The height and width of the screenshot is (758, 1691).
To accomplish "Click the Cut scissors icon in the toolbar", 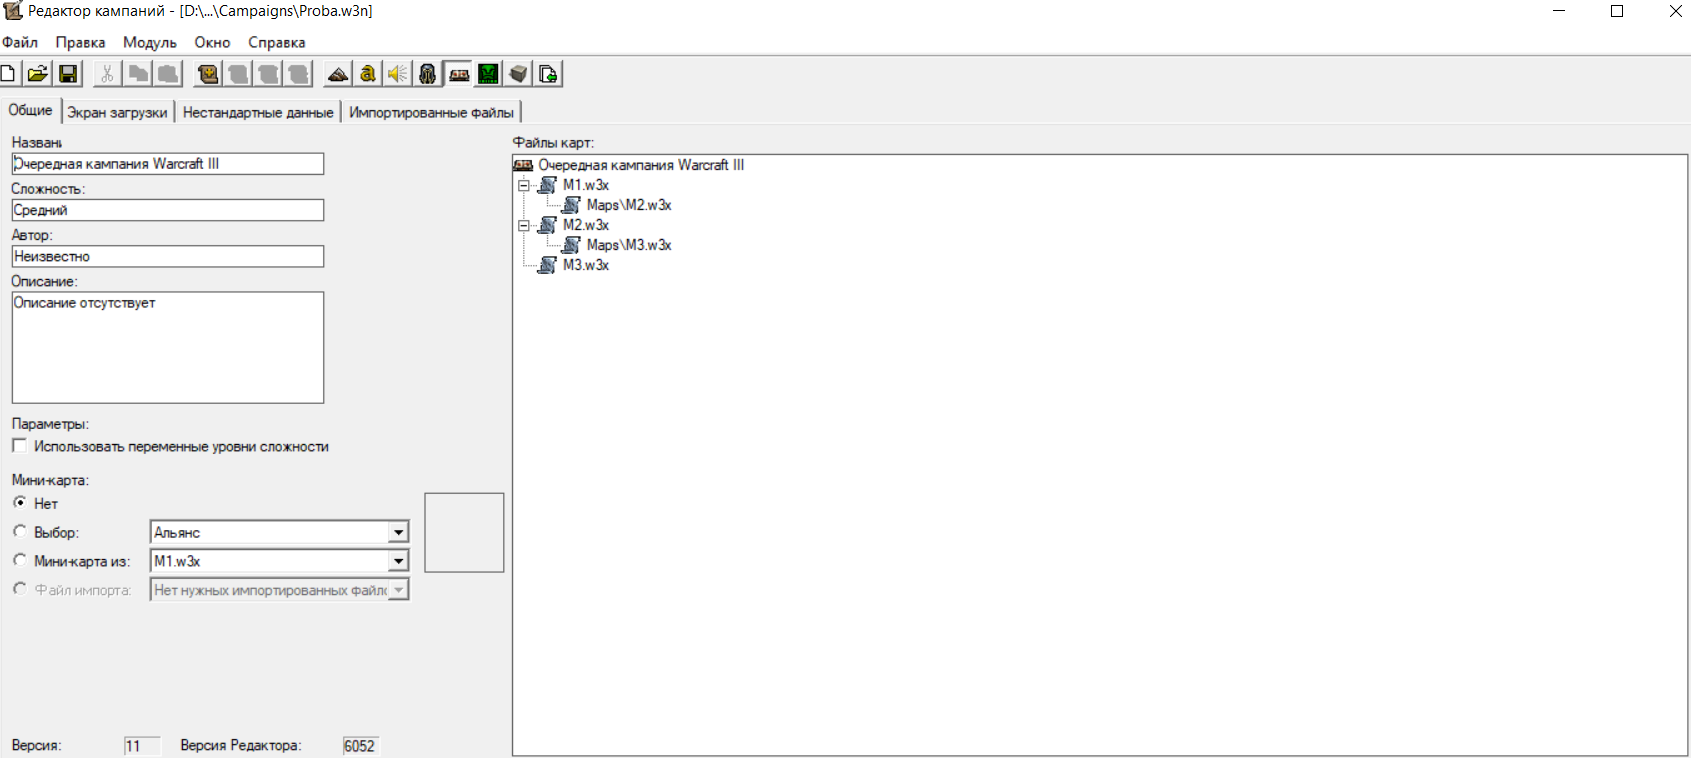I will click(x=107, y=74).
